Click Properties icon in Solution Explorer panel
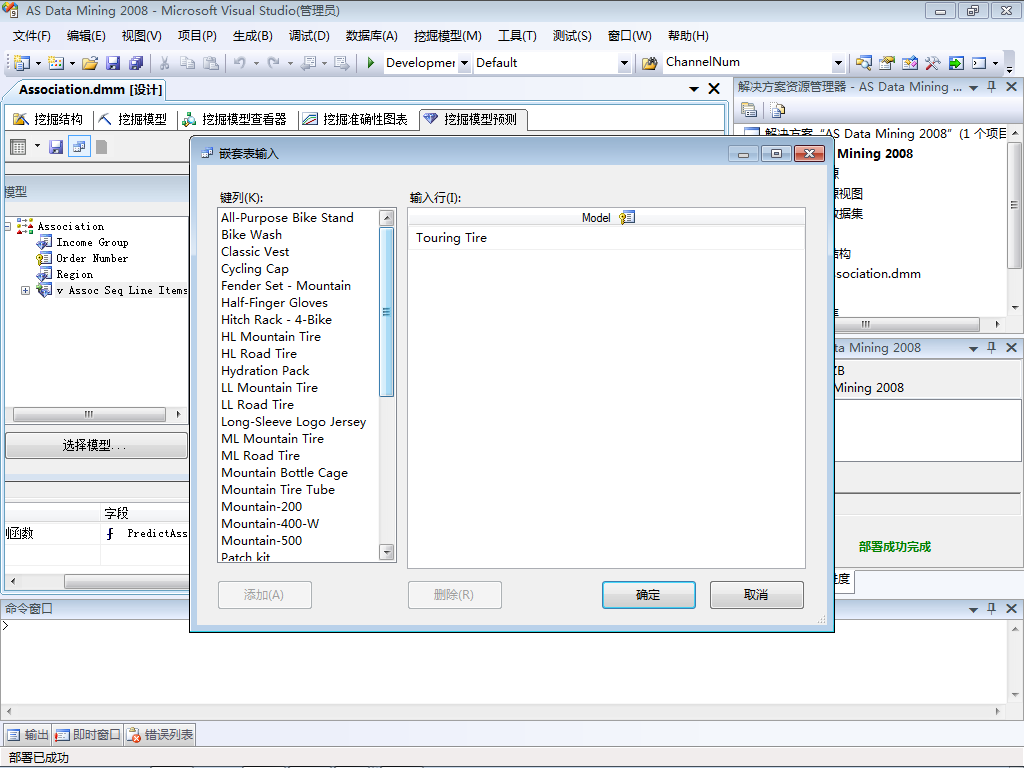Image resolution: width=1024 pixels, height=768 pixels. pyautogui.click(x=749, y=110)
